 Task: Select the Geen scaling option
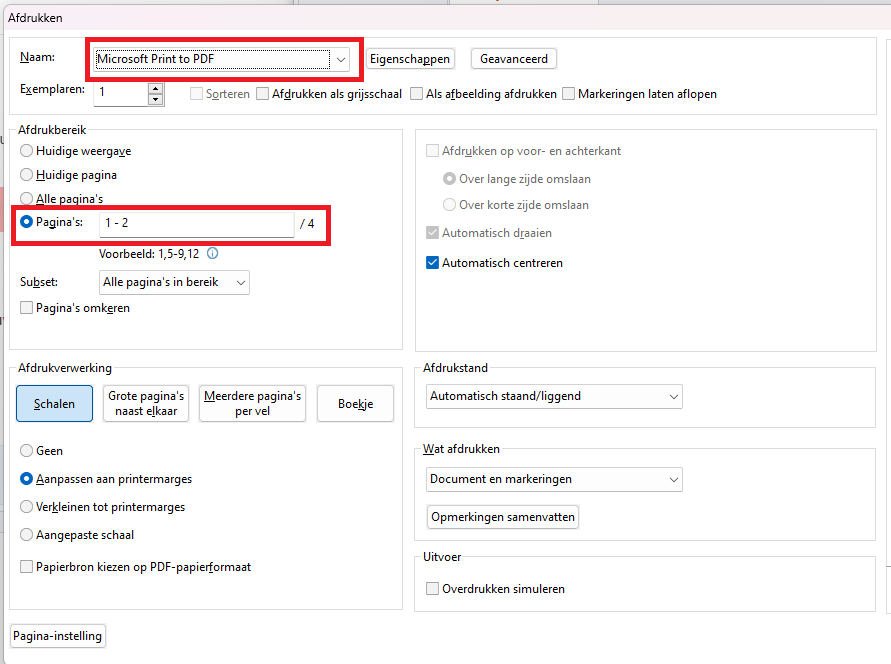point(26,451)
